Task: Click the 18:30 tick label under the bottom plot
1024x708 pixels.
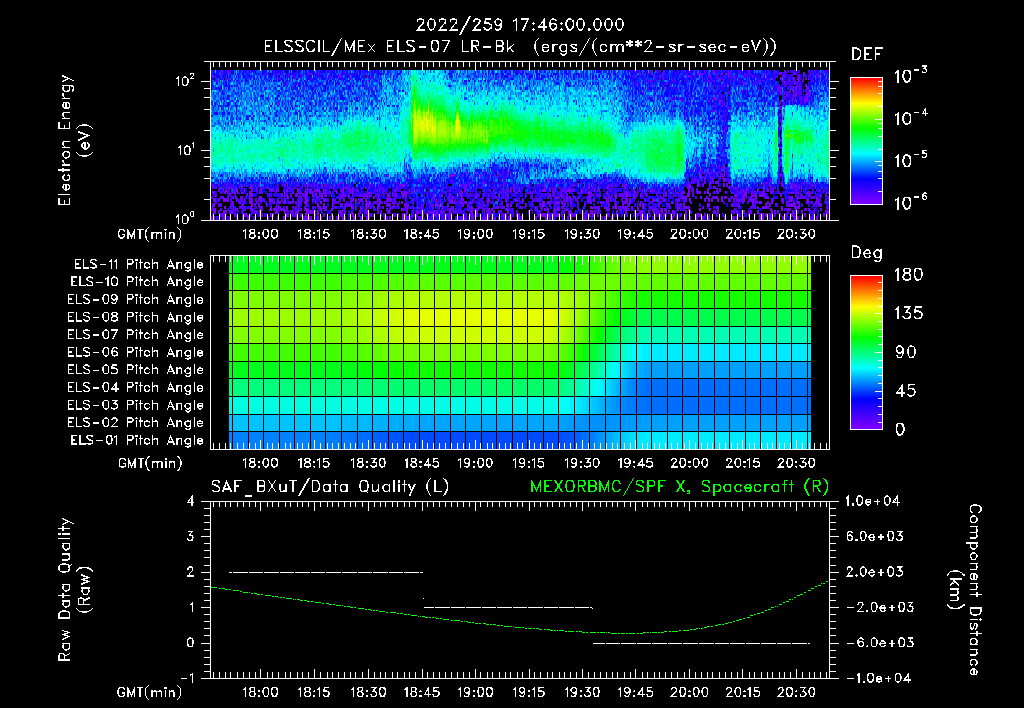Action: click(x=368, y=693)
